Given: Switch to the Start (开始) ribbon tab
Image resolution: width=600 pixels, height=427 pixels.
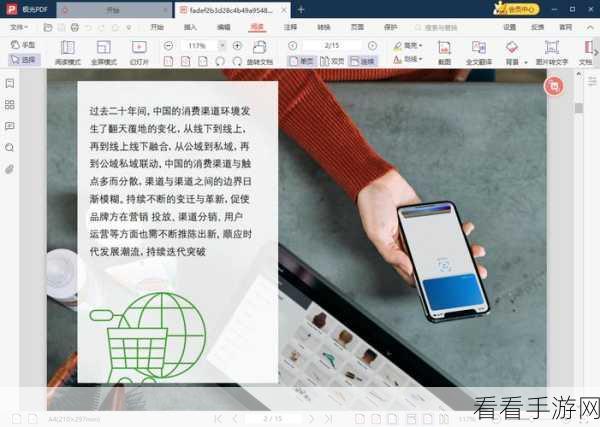Looking at the screenshot, I should 157,28.
